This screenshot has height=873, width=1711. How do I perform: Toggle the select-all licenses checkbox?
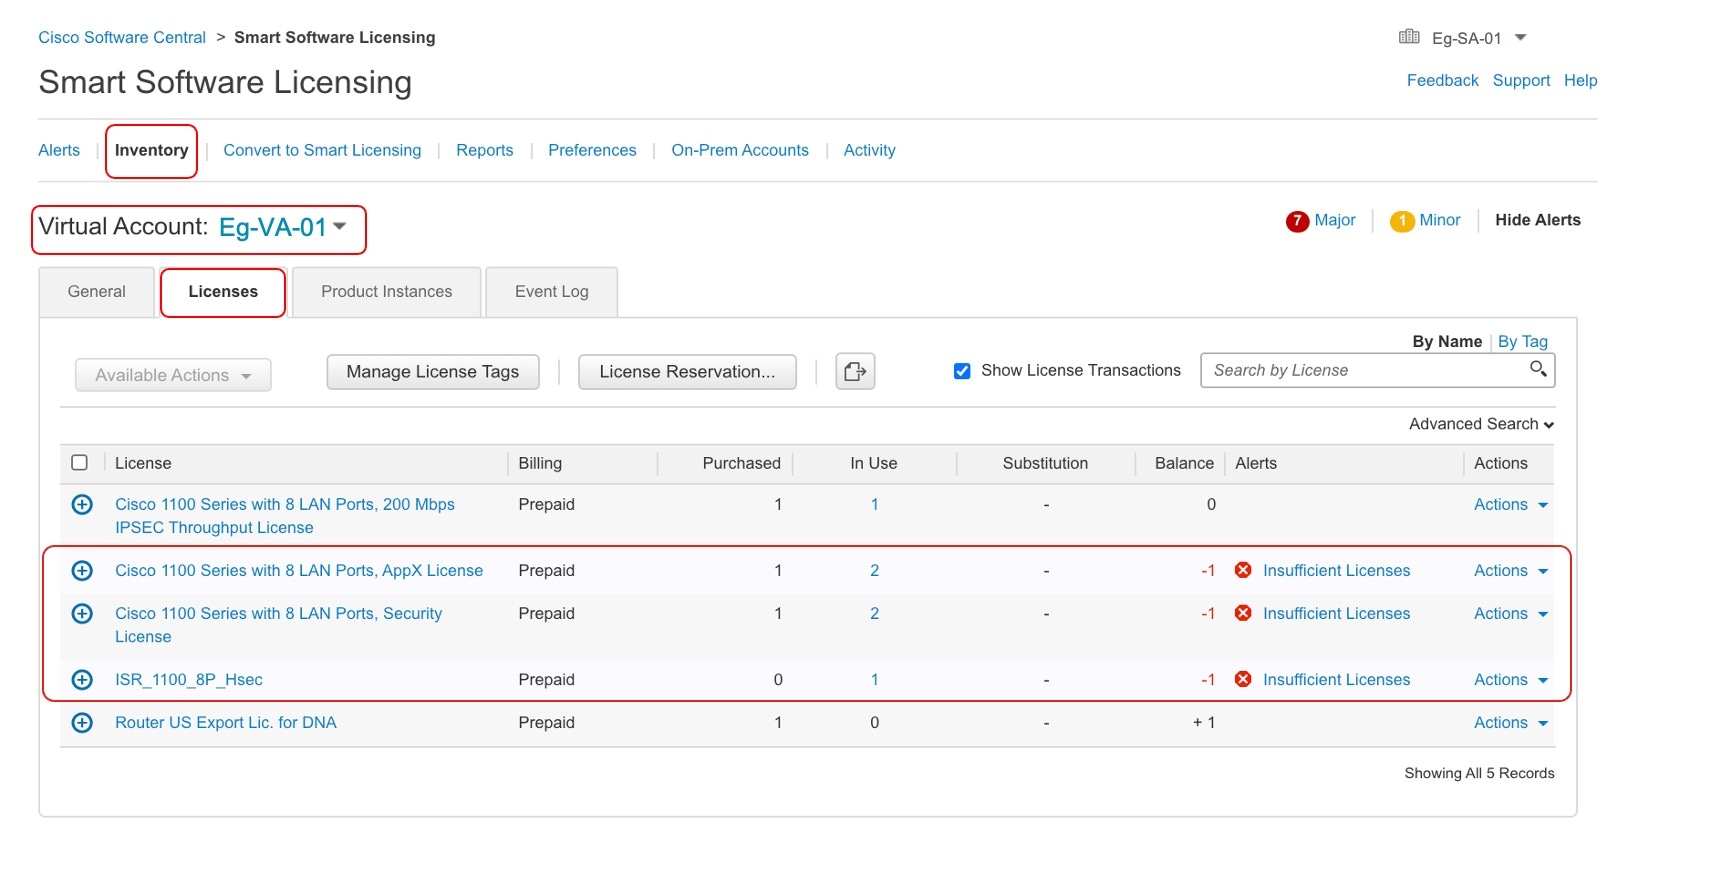80,462
